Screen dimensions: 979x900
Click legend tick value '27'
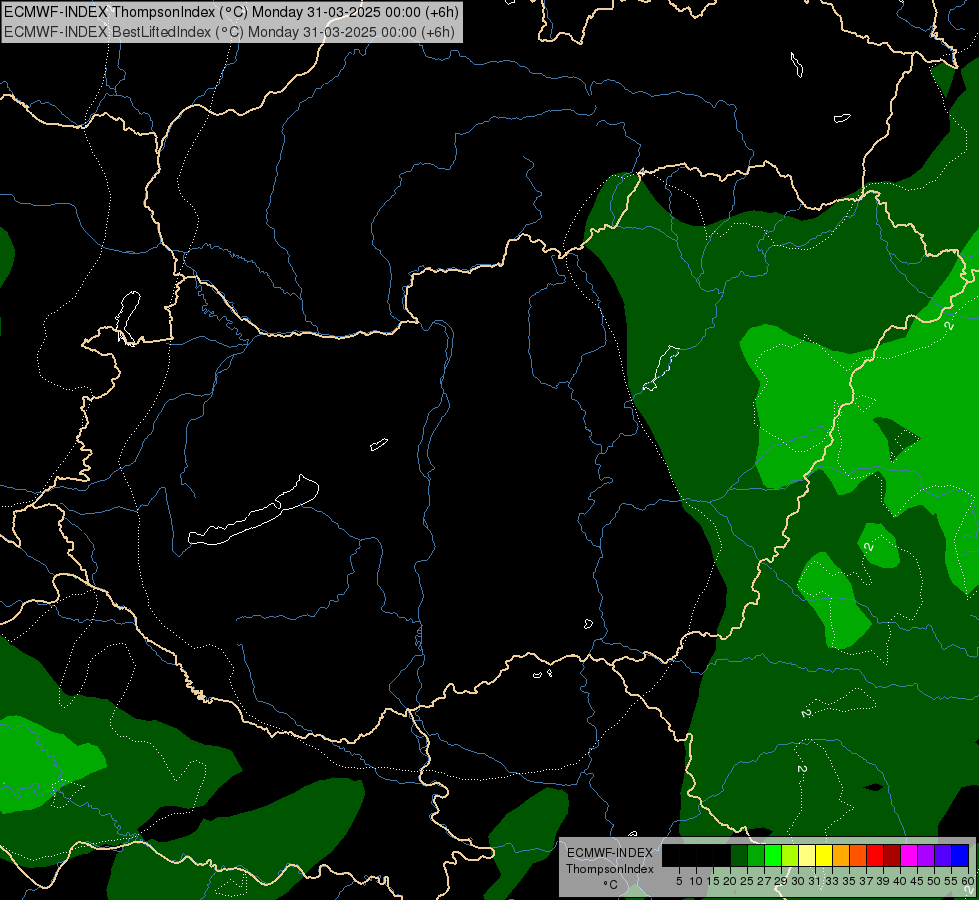[764, 881]
